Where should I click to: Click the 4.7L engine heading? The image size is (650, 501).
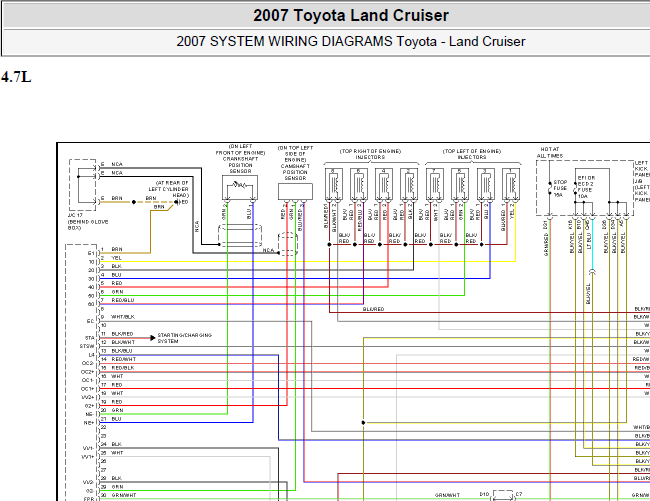click(x=16, y=77)
